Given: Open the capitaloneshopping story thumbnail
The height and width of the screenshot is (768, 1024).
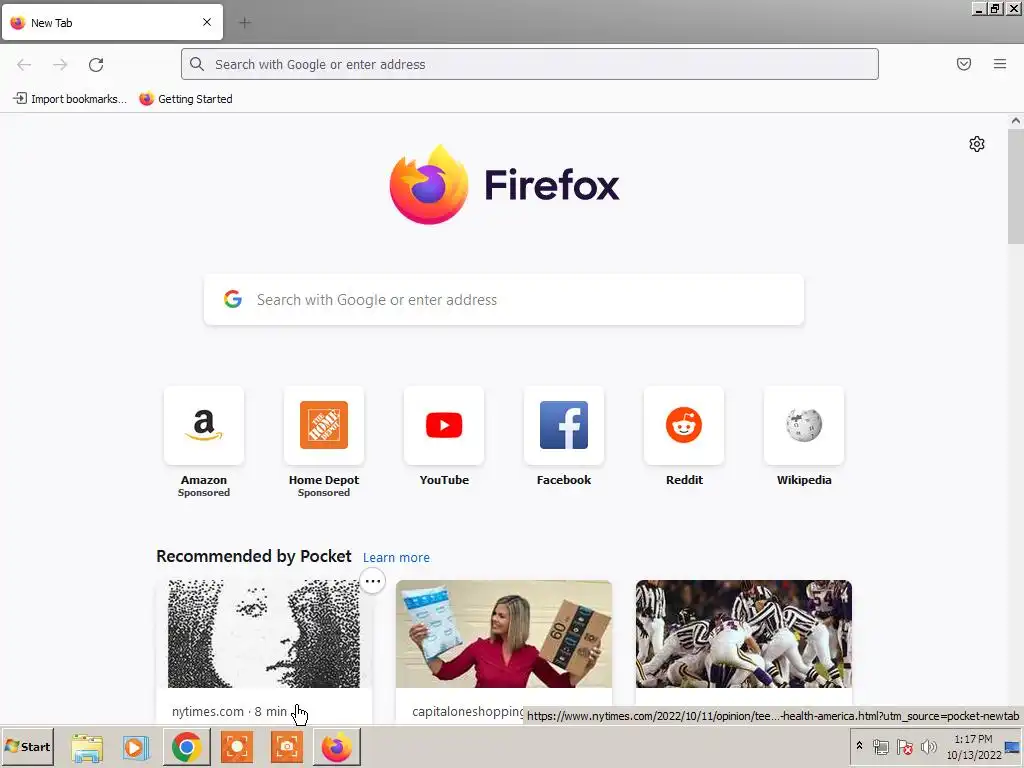Looking at the screenshot, I should (504, 633).
